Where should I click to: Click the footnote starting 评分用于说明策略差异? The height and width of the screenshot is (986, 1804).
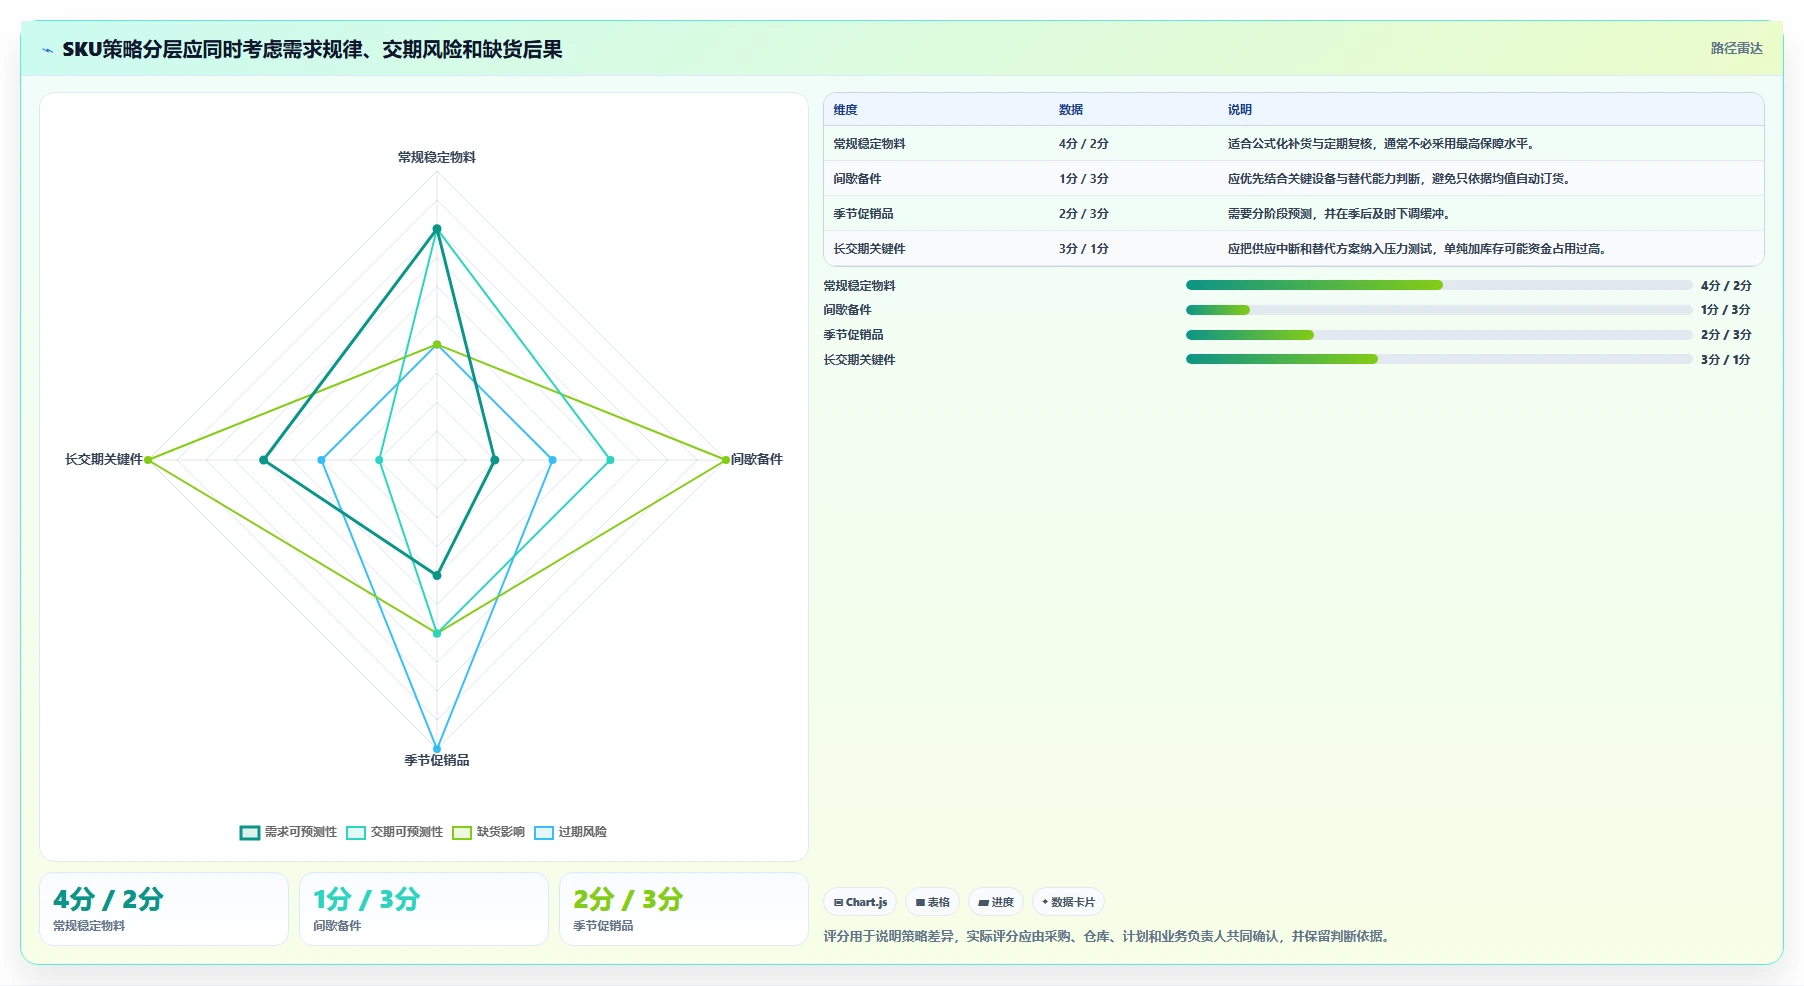pos(1109,936)
